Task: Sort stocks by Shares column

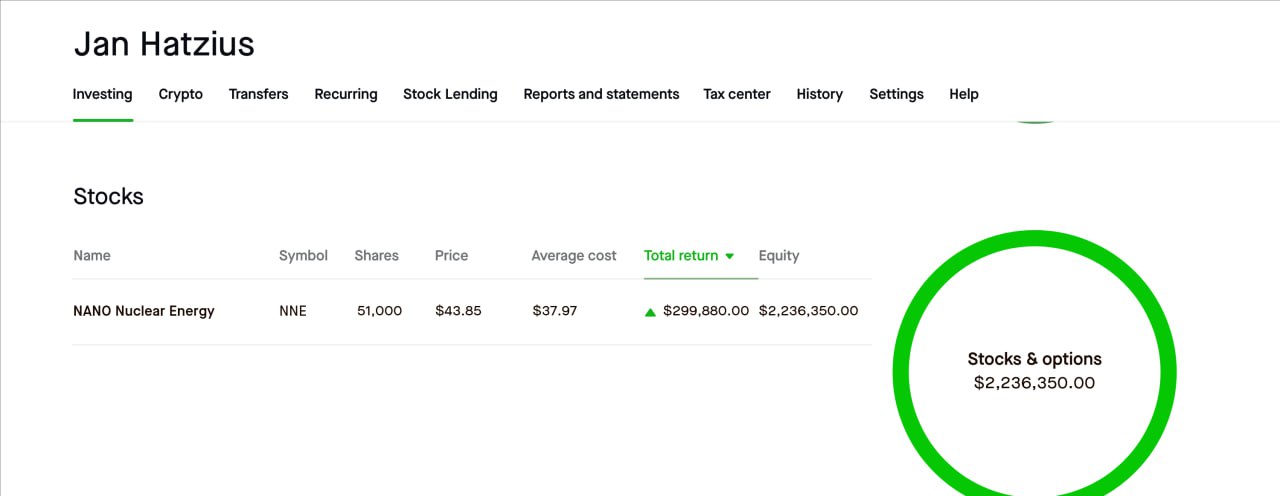Action: point(376,256)
